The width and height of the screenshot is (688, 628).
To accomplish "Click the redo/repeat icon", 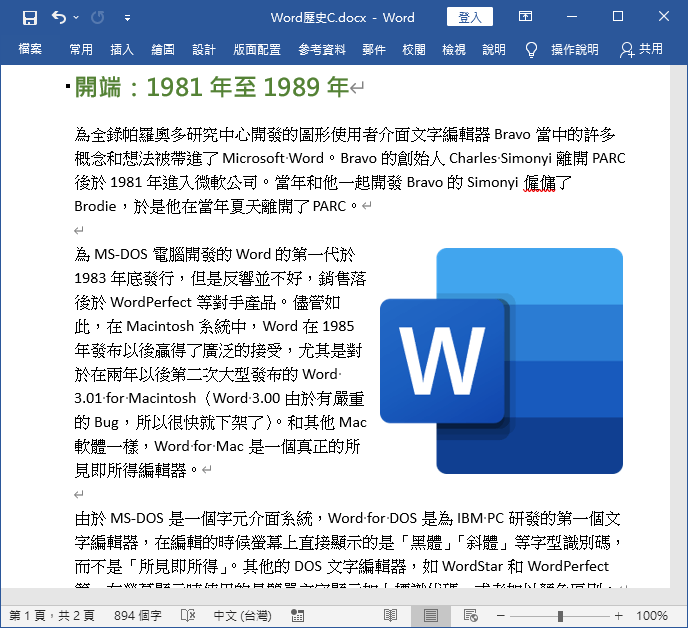I will (x=97, y=18).
